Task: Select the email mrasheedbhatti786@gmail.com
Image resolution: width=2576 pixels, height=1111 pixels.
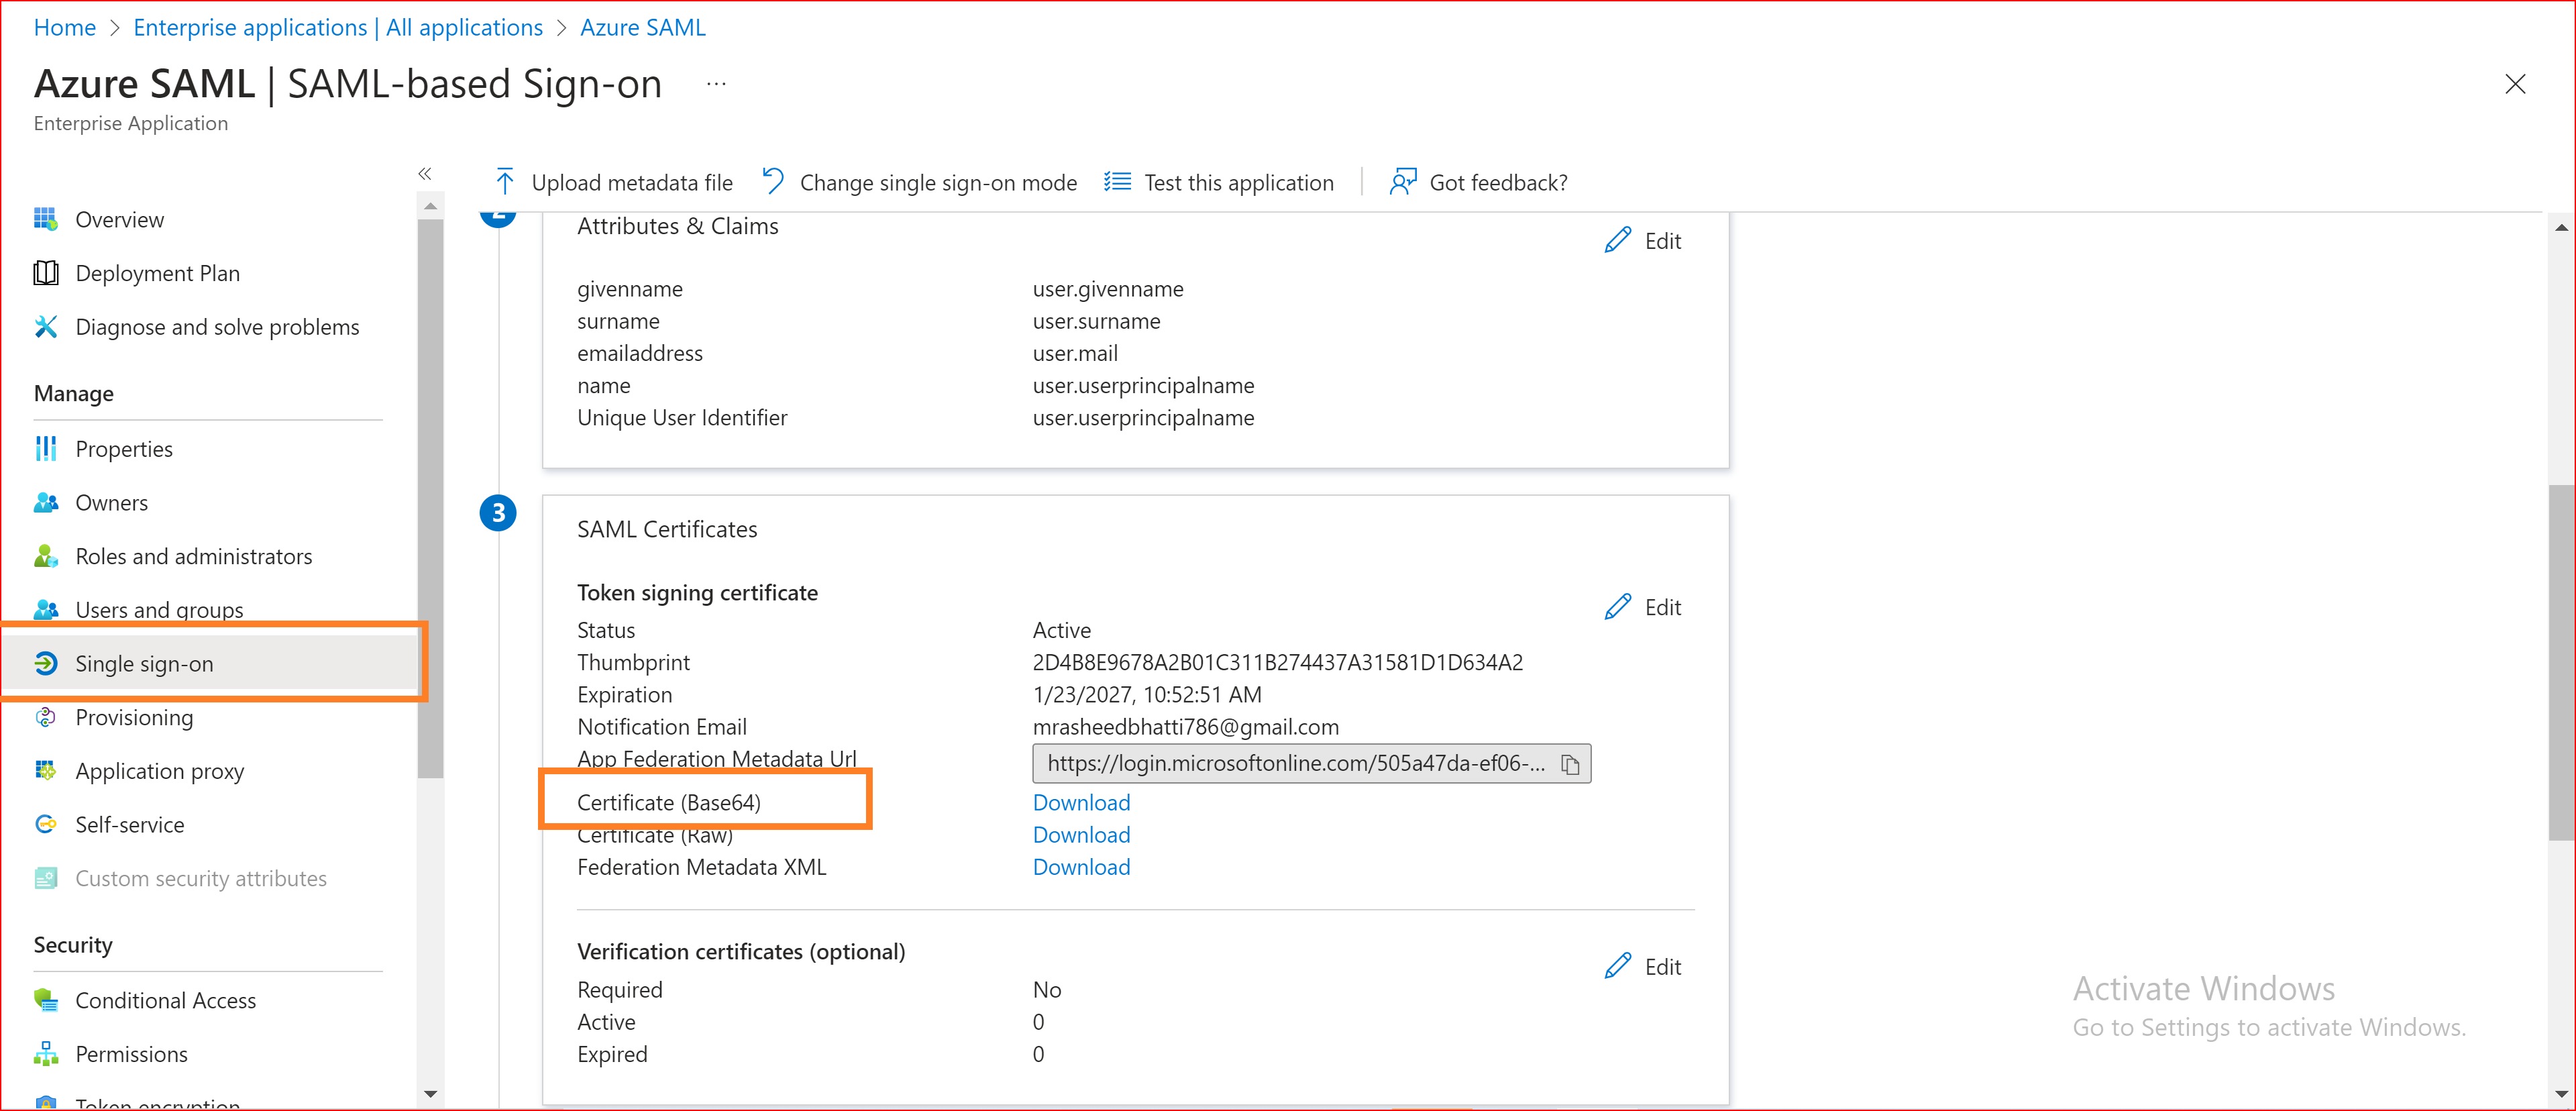Action: click(1186, 727)
